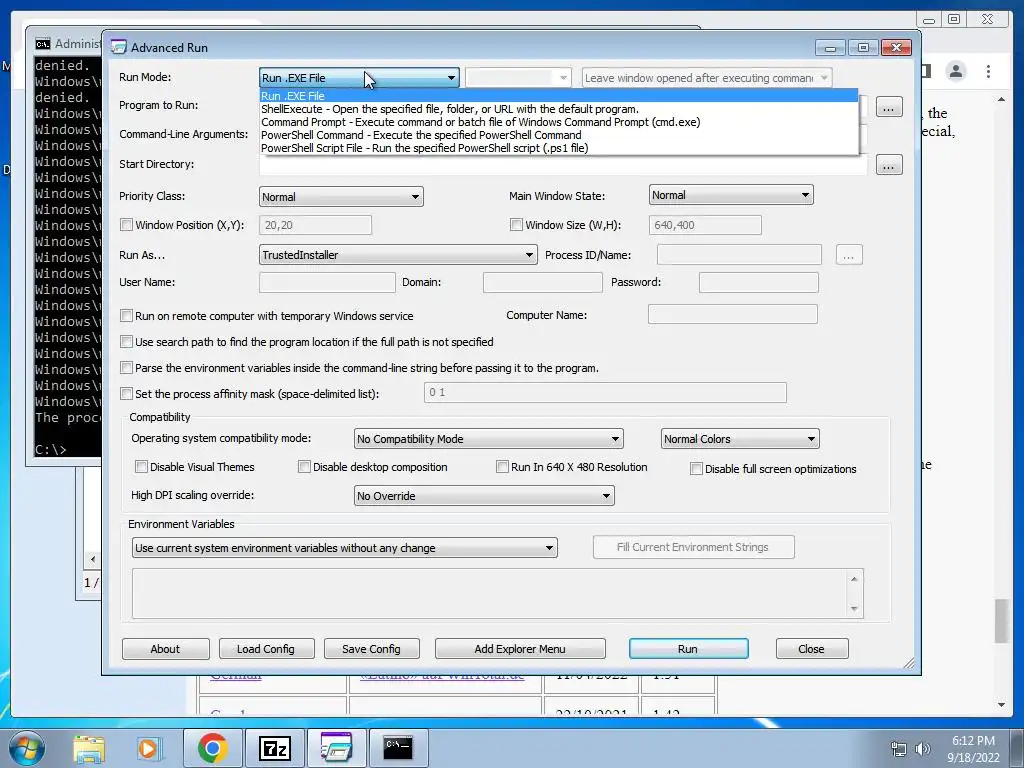The width and height of the screenshot is (1024, 768).
Task: Open Windows Media Player from the taskbar
Action: coord(148,748)
